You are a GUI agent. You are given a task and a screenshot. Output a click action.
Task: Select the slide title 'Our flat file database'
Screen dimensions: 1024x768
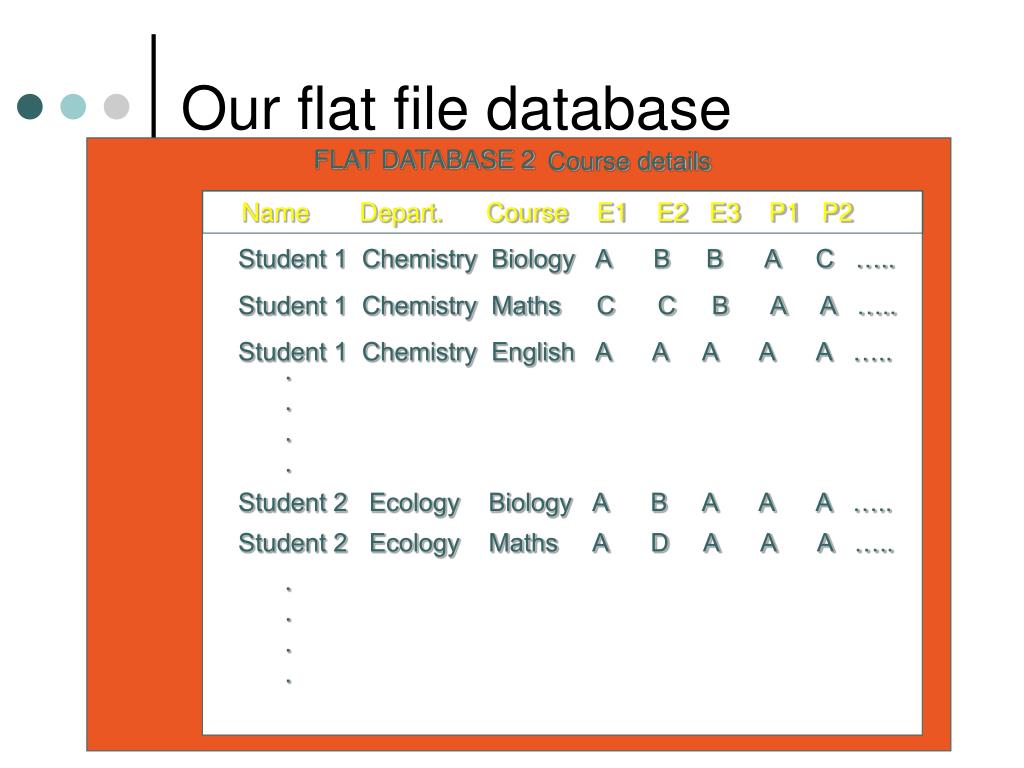coord(455,108)
